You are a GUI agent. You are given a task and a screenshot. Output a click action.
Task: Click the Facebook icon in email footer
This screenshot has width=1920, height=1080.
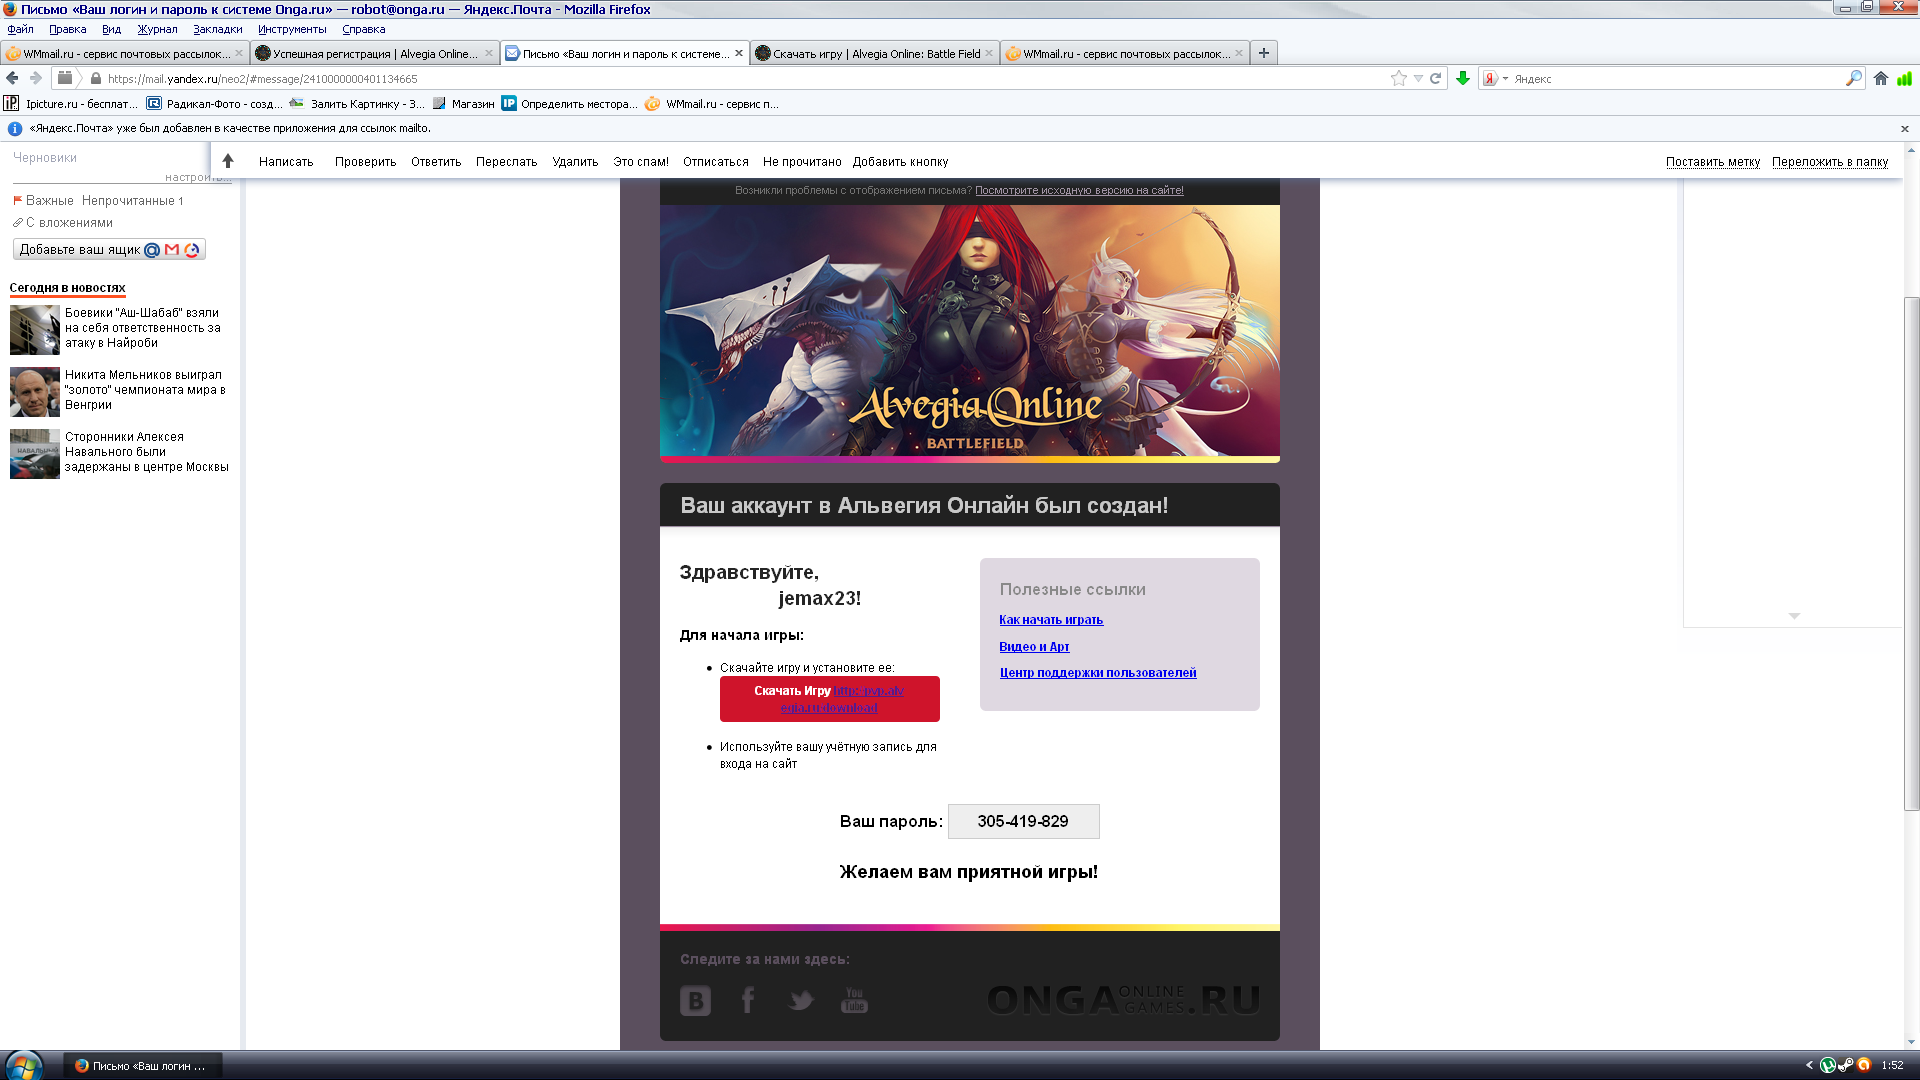click(x=748, y=1000)
